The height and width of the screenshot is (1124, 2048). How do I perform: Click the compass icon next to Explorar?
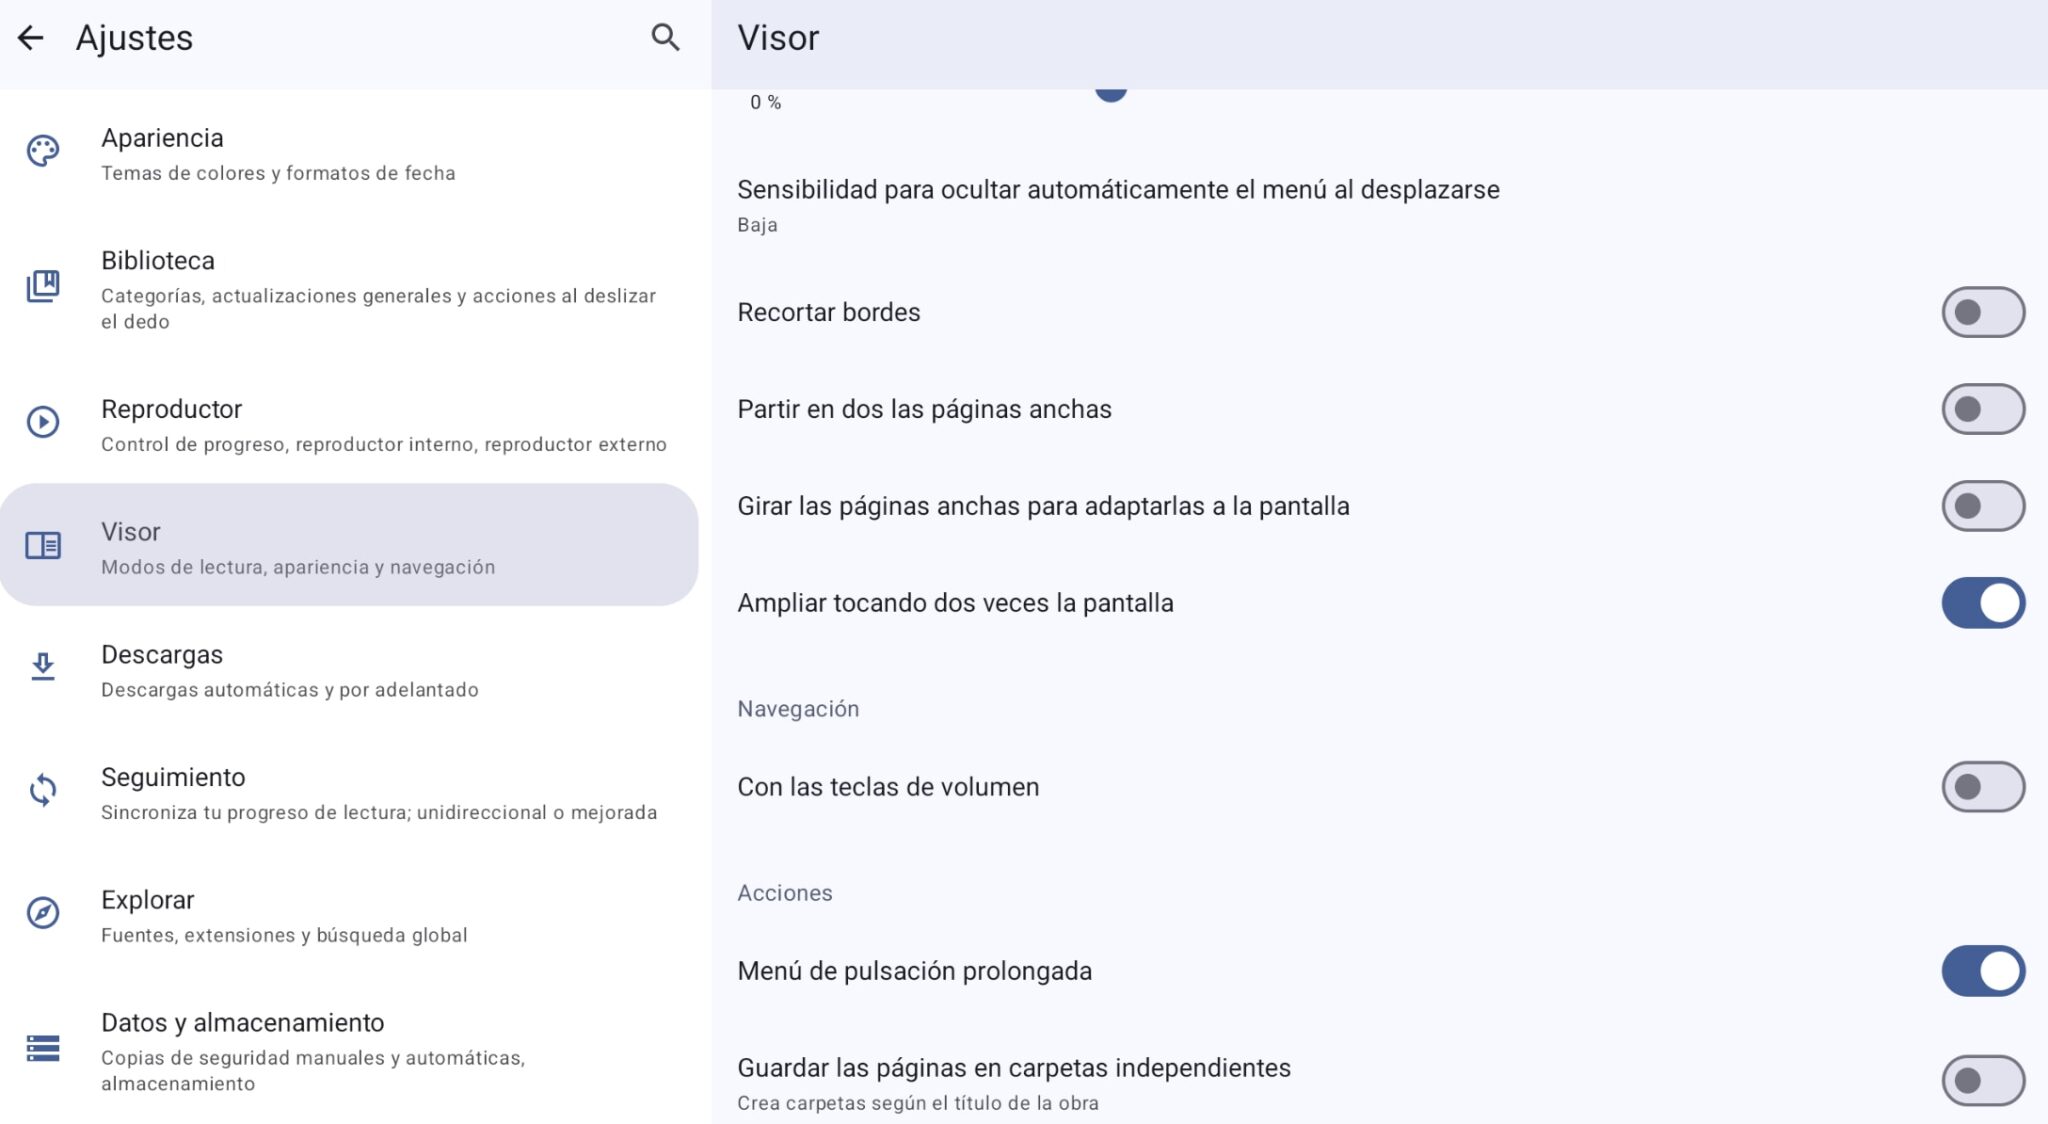click(42, 913)
